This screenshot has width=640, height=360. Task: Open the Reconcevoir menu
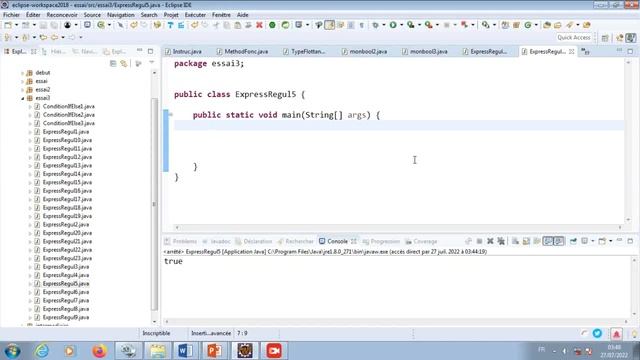pos(62,15)
